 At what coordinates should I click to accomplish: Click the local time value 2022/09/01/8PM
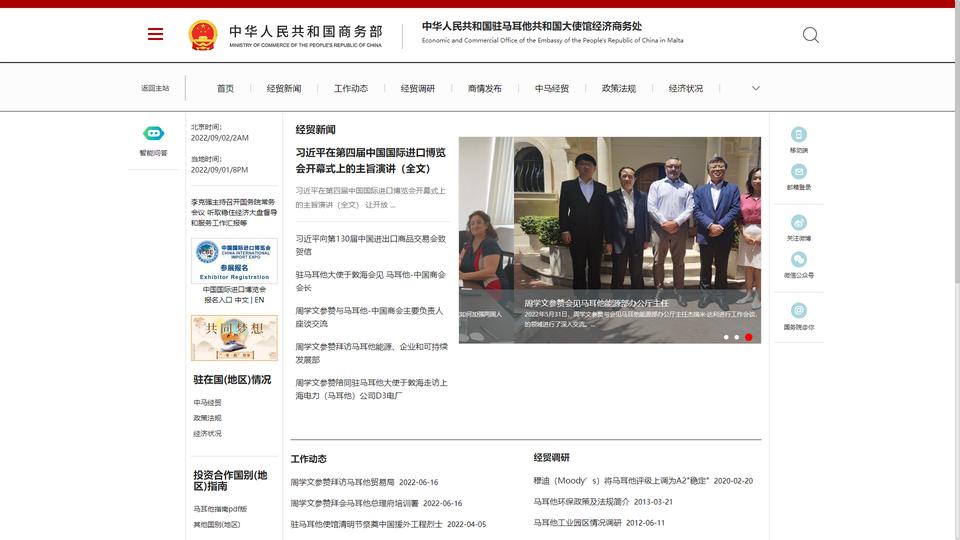pyautogui.click(x=219, y=170)
